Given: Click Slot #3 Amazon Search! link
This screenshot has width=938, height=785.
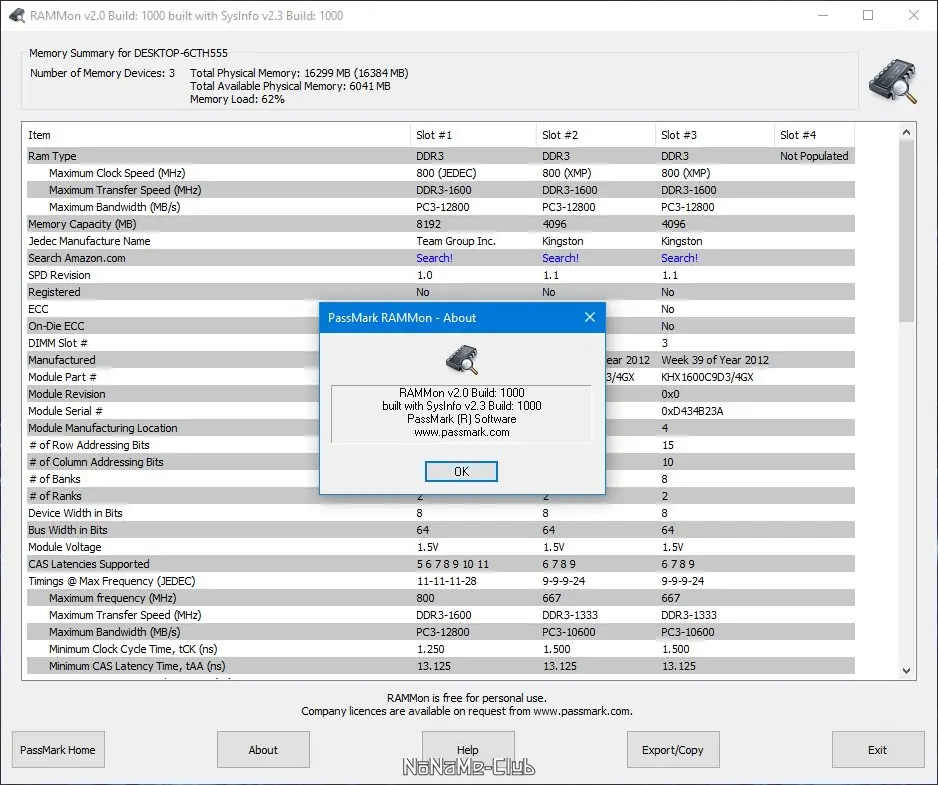Looking at the screenshot, I should tap(680, 258).
